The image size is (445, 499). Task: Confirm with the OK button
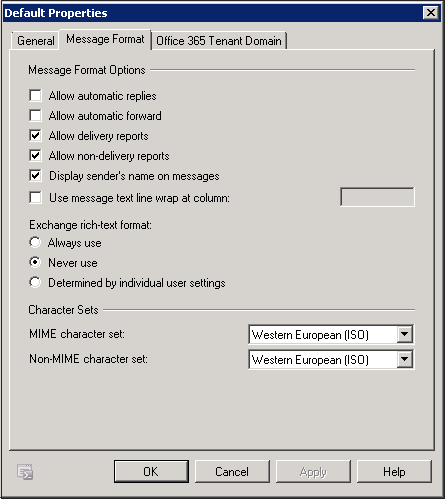point(151,471)
